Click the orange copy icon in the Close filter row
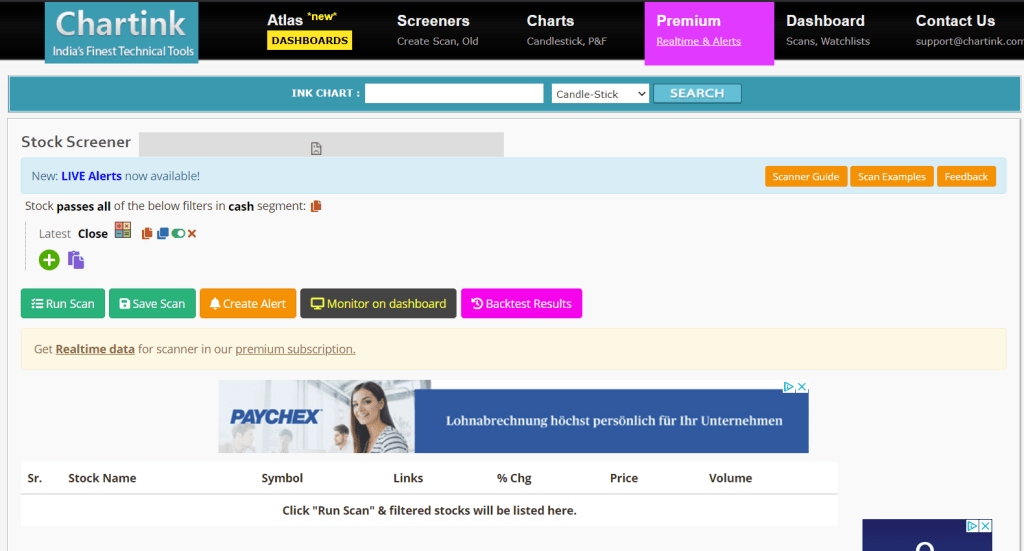The height and width of the screenshot is (551, 1024). coord(147,233)
